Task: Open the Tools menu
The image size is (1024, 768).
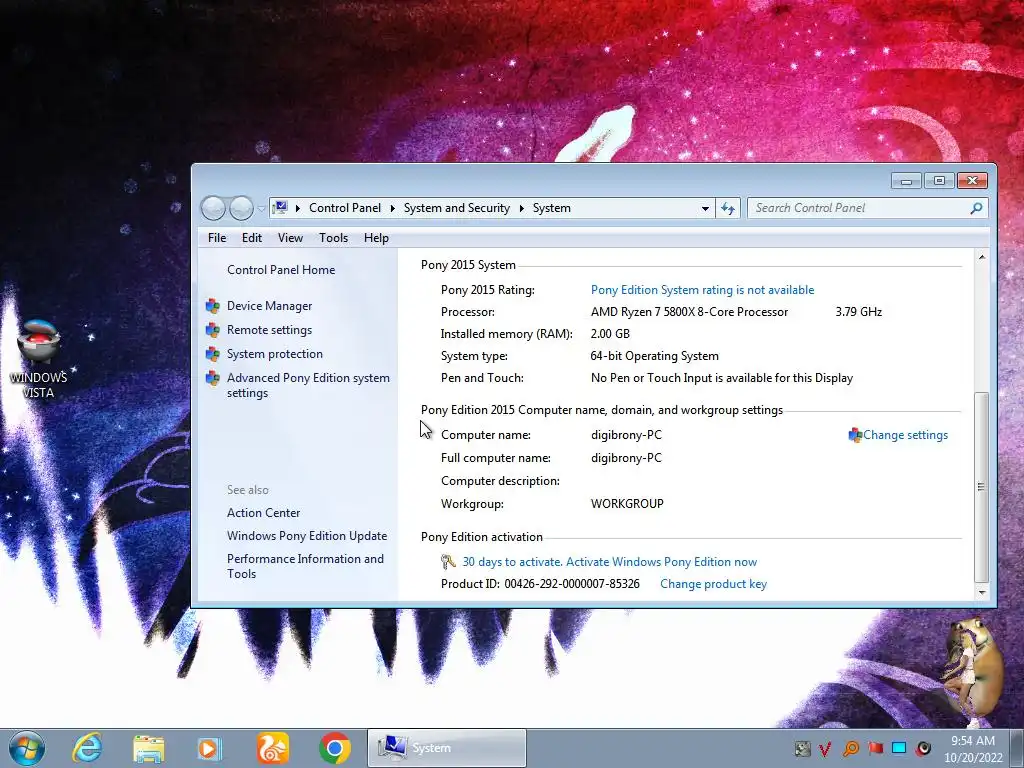Action: point(333,238)
